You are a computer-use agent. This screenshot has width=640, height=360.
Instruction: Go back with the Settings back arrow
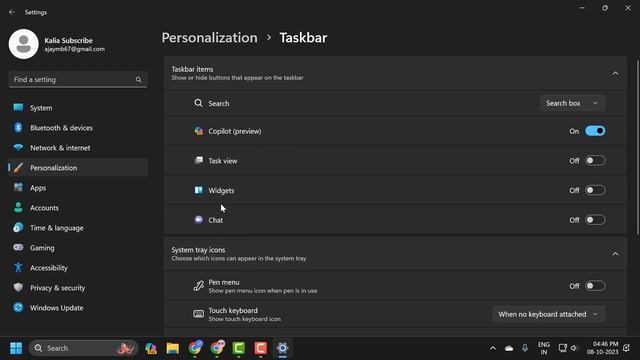pos(12,12)
